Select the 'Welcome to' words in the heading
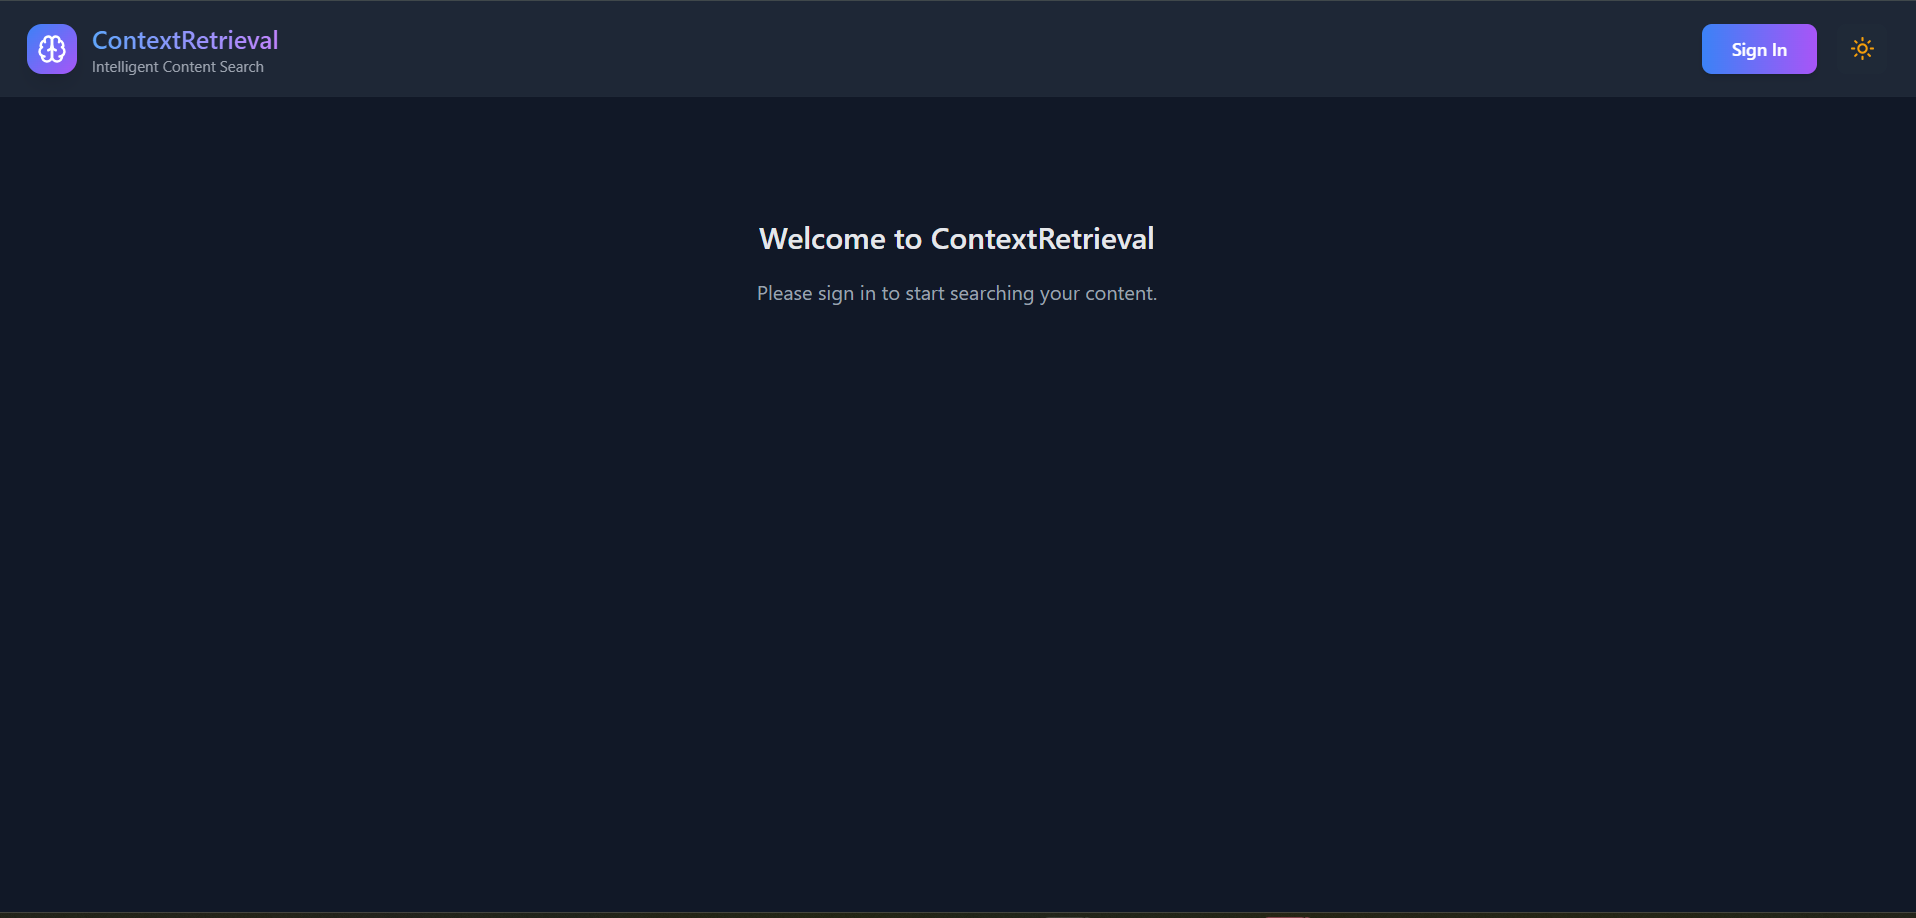 pos(840,239)
